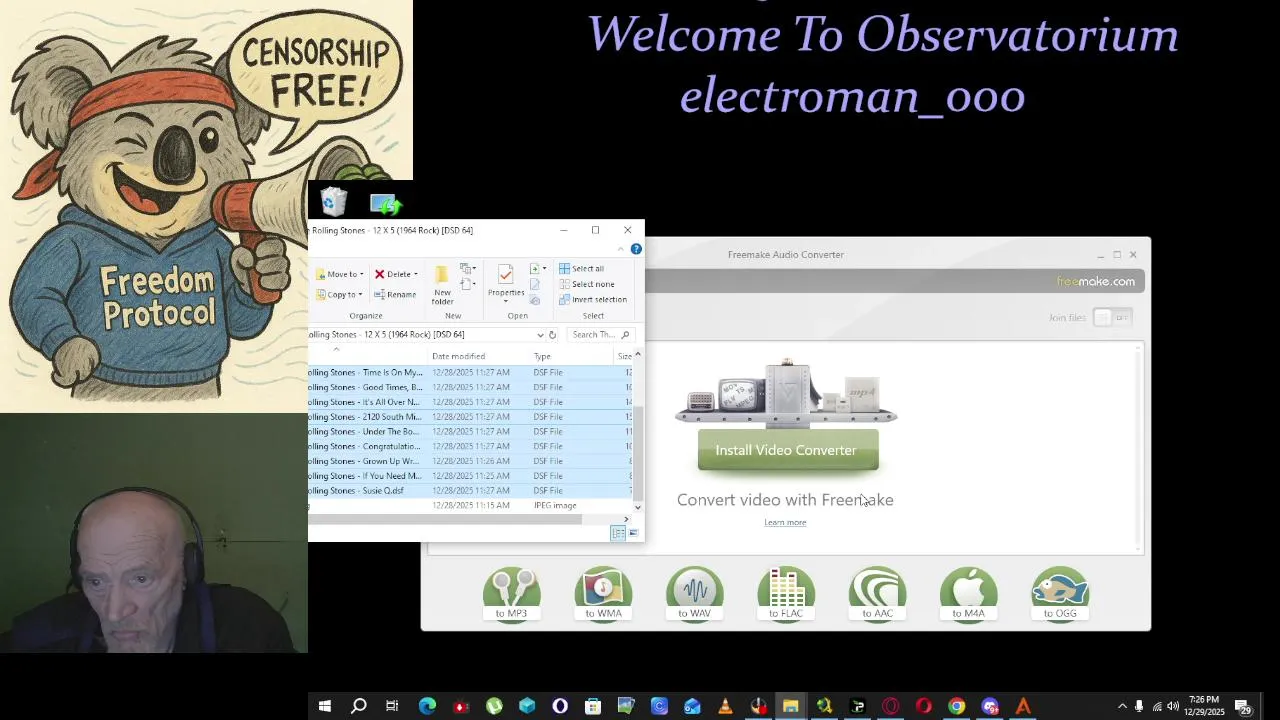Show hidden system tray icons
The image size is (1280, 720).
coord(1122,706)
